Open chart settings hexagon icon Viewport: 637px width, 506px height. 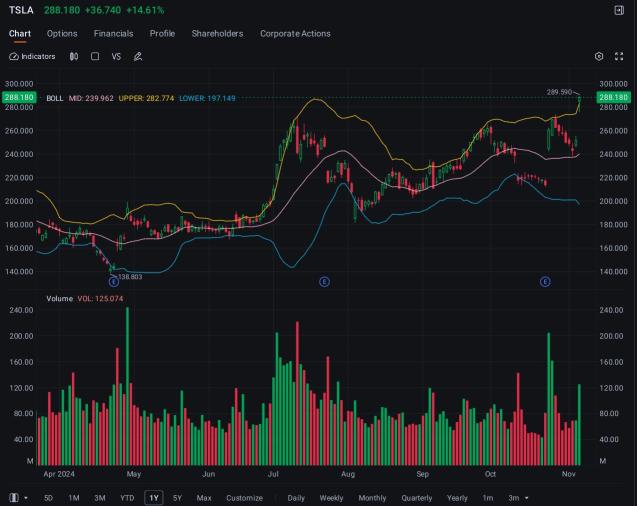[x=599, y=56]
